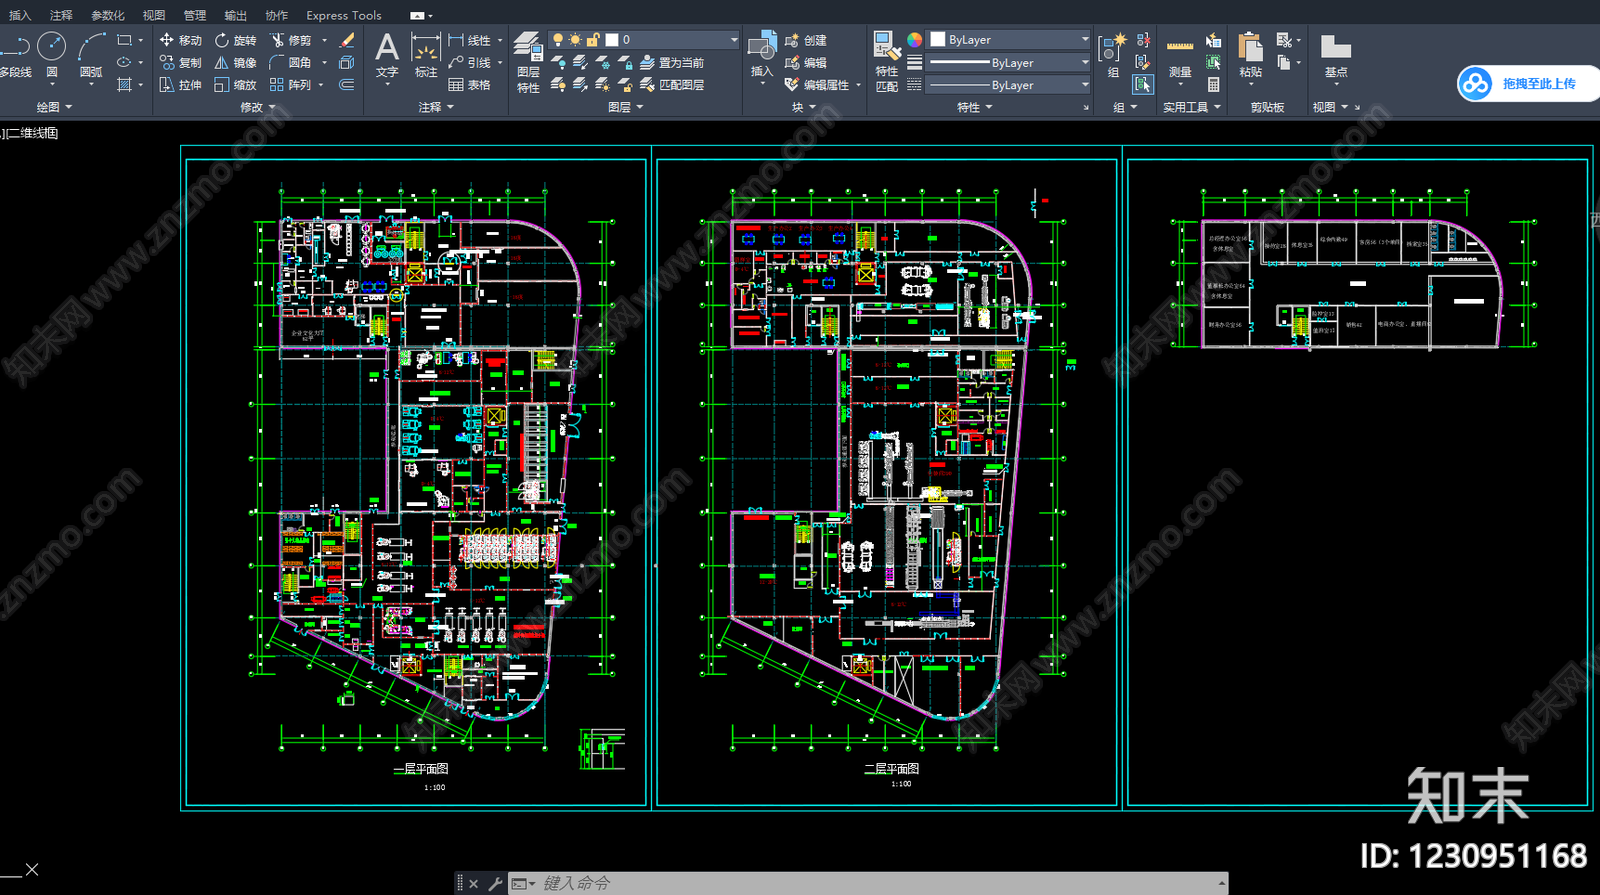Image resolution: width=1600 pixels, height=895 pixels.
Task: Click the Erase tool icon
Action: [x=347, y=40]
